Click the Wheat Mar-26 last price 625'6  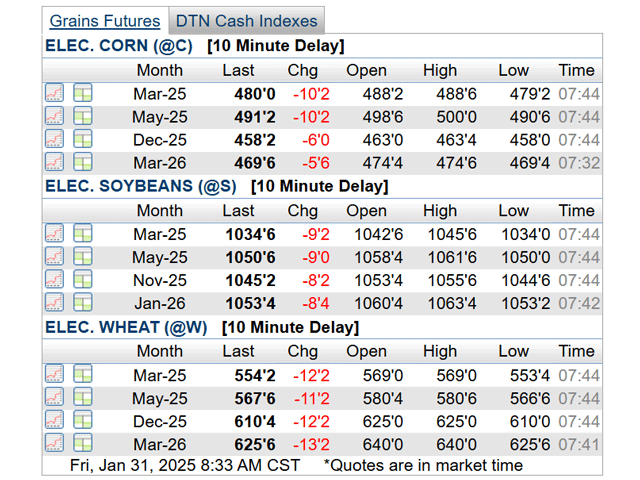click(255, 444)
